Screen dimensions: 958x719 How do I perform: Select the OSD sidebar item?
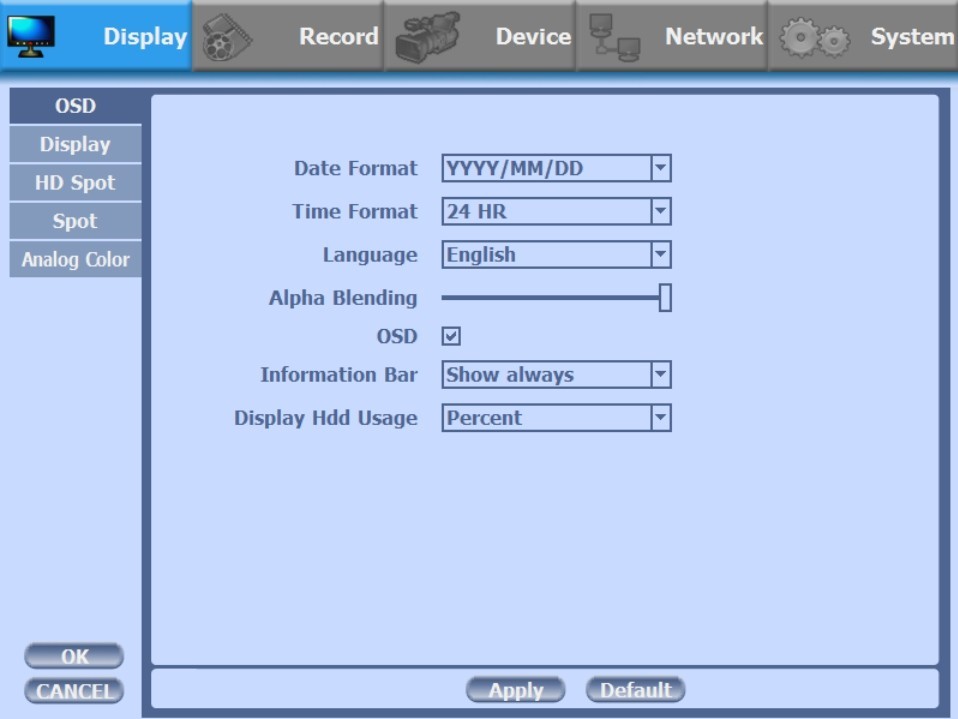pos(75,106)
